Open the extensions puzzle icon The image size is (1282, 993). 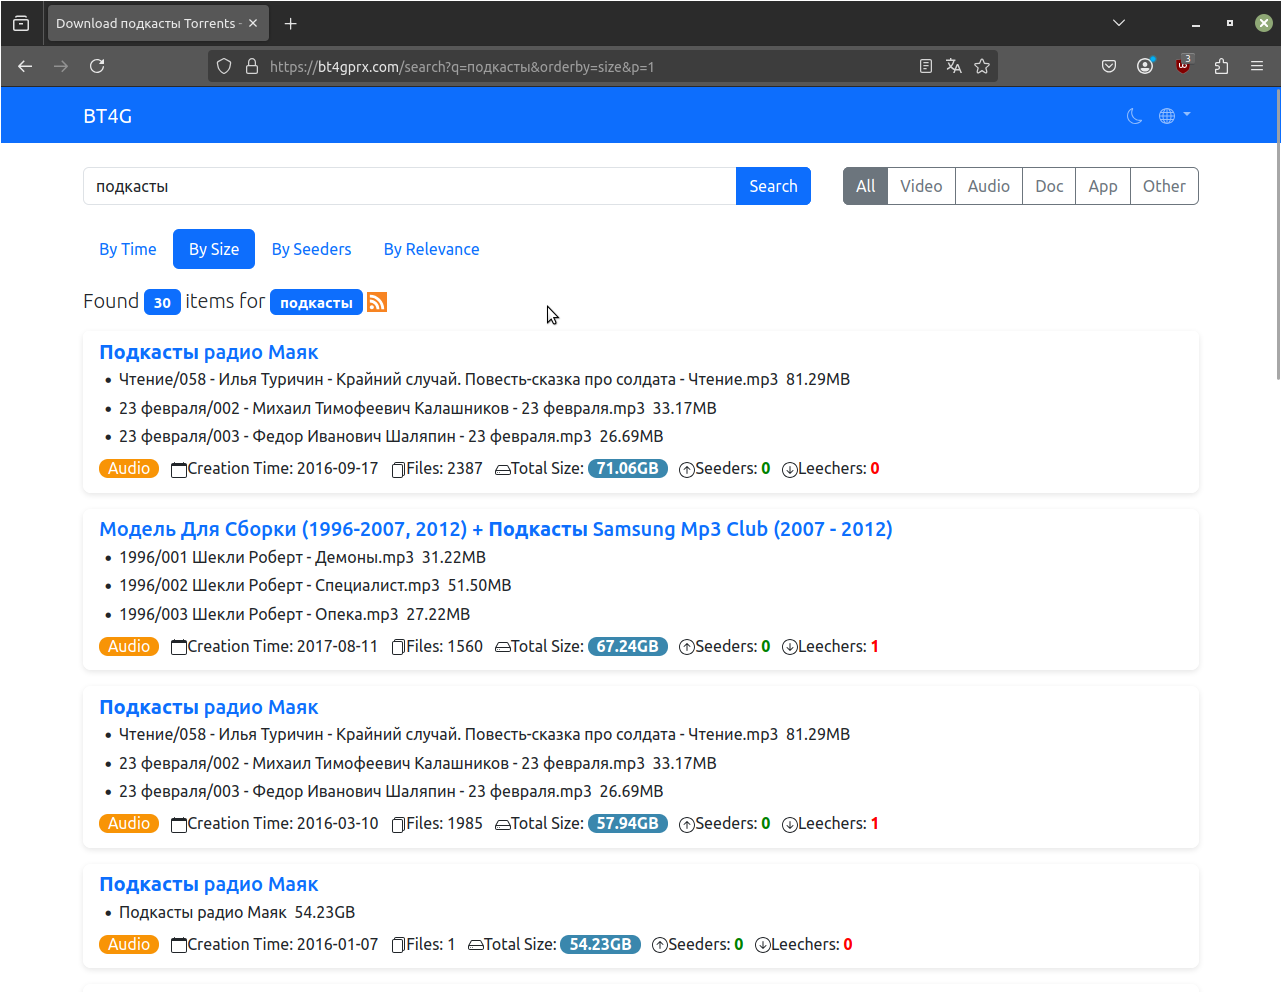(1221, 66)
